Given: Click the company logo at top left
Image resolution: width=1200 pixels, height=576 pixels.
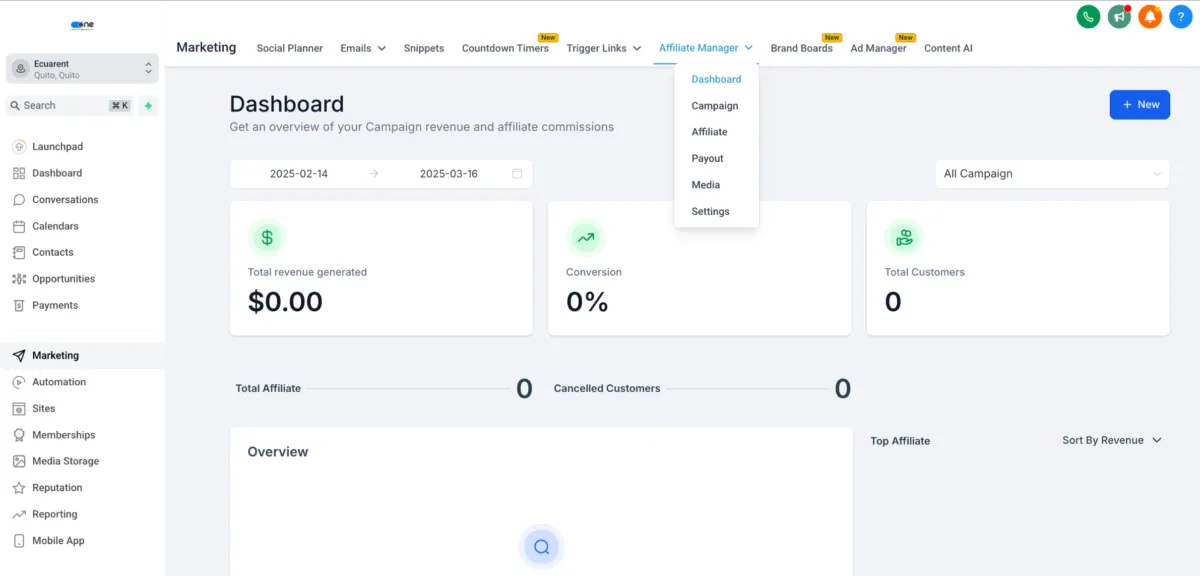Looking at the screenshot, I should pos(83,25).
